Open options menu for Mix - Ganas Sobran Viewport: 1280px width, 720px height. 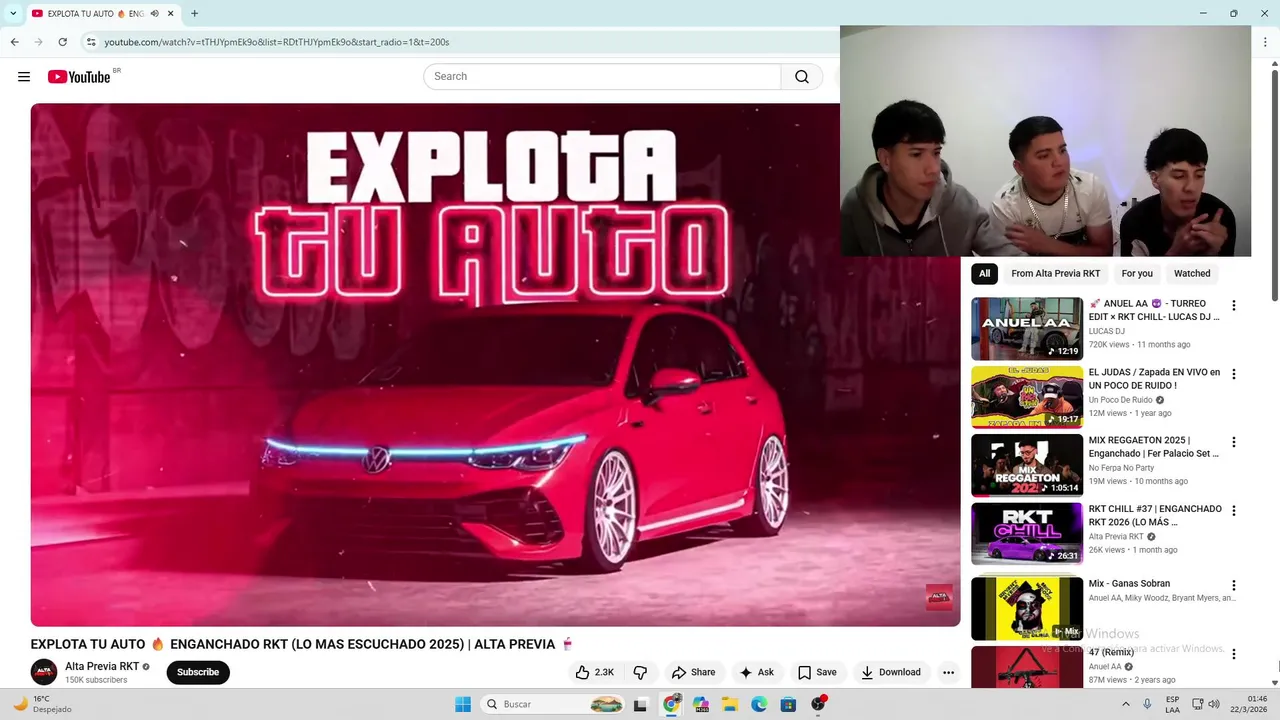pyautogui.click(x=1233, y=586)
